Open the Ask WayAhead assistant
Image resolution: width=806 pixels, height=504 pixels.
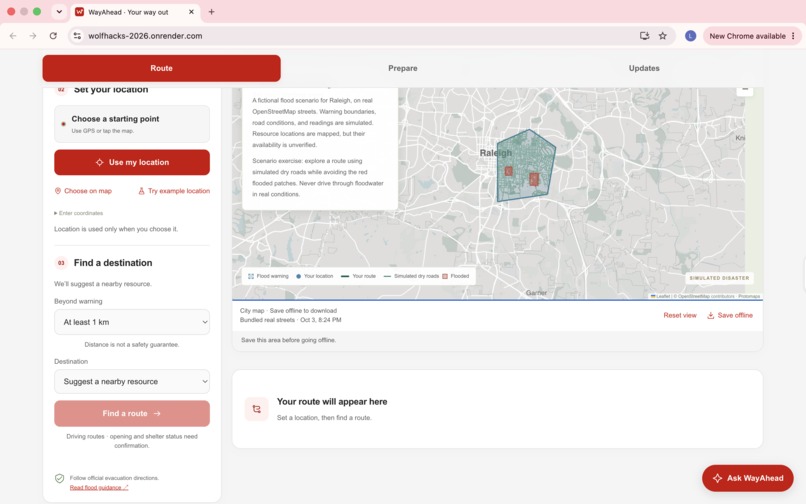pyautogui.click(x=747, y=478)
